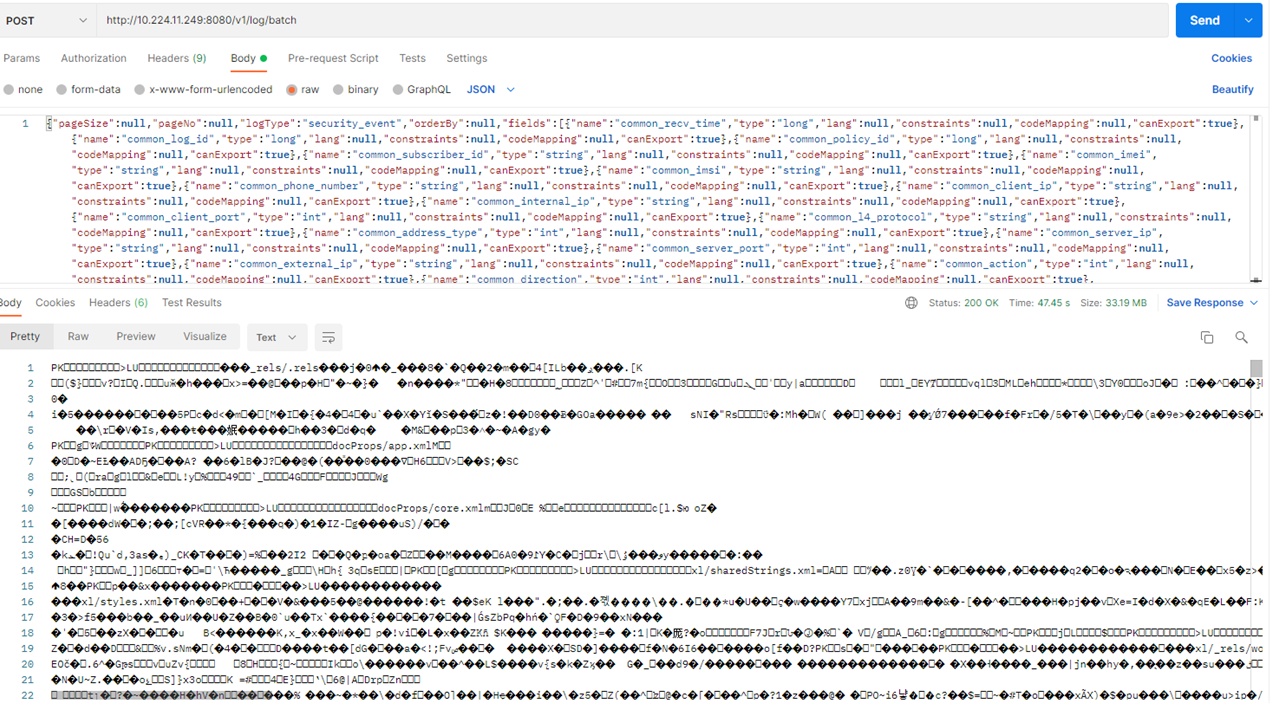The height and width of the screenshot is (705, 1277).
Task: Open the Send button arrow options
Action: [x=1248, y=20]
